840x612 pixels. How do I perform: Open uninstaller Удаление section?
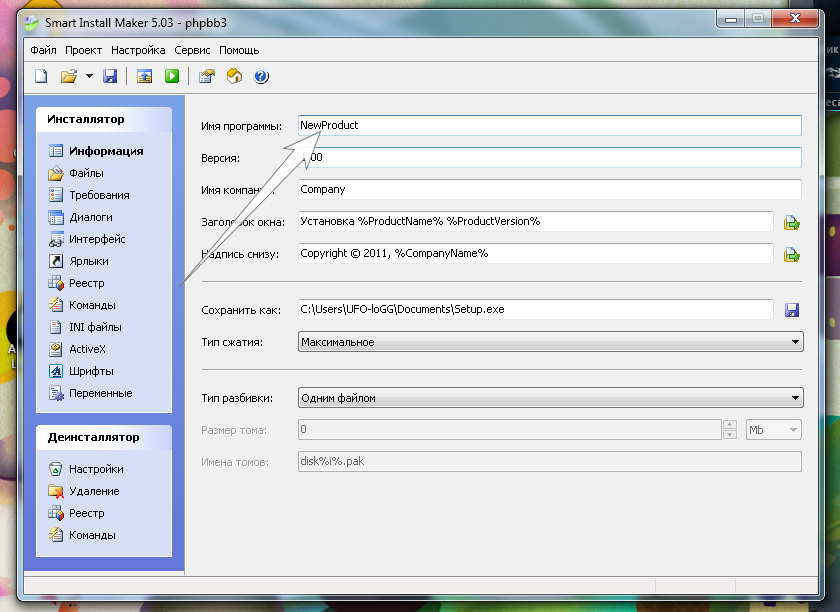(x=94, y=491)
